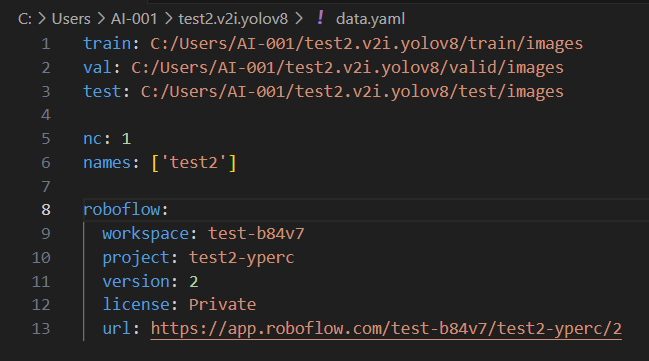This screenshot has height=361, width=649.
Task: Open the C: drive breadcrumb
Action: pos(25,19)
